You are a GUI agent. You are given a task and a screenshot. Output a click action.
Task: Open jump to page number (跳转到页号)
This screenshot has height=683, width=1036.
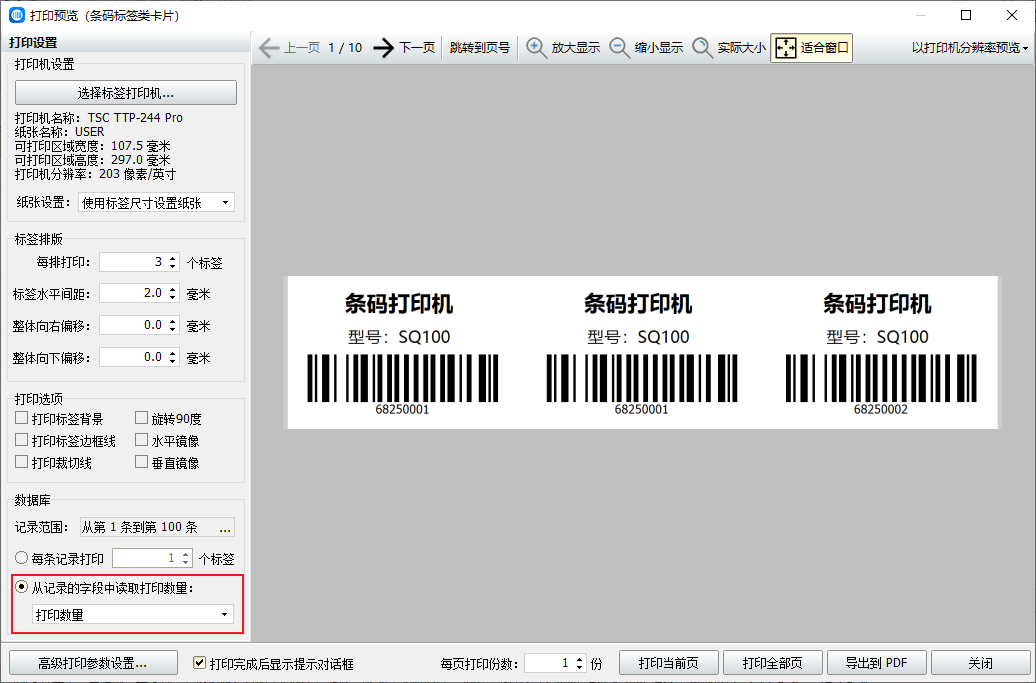480,48
